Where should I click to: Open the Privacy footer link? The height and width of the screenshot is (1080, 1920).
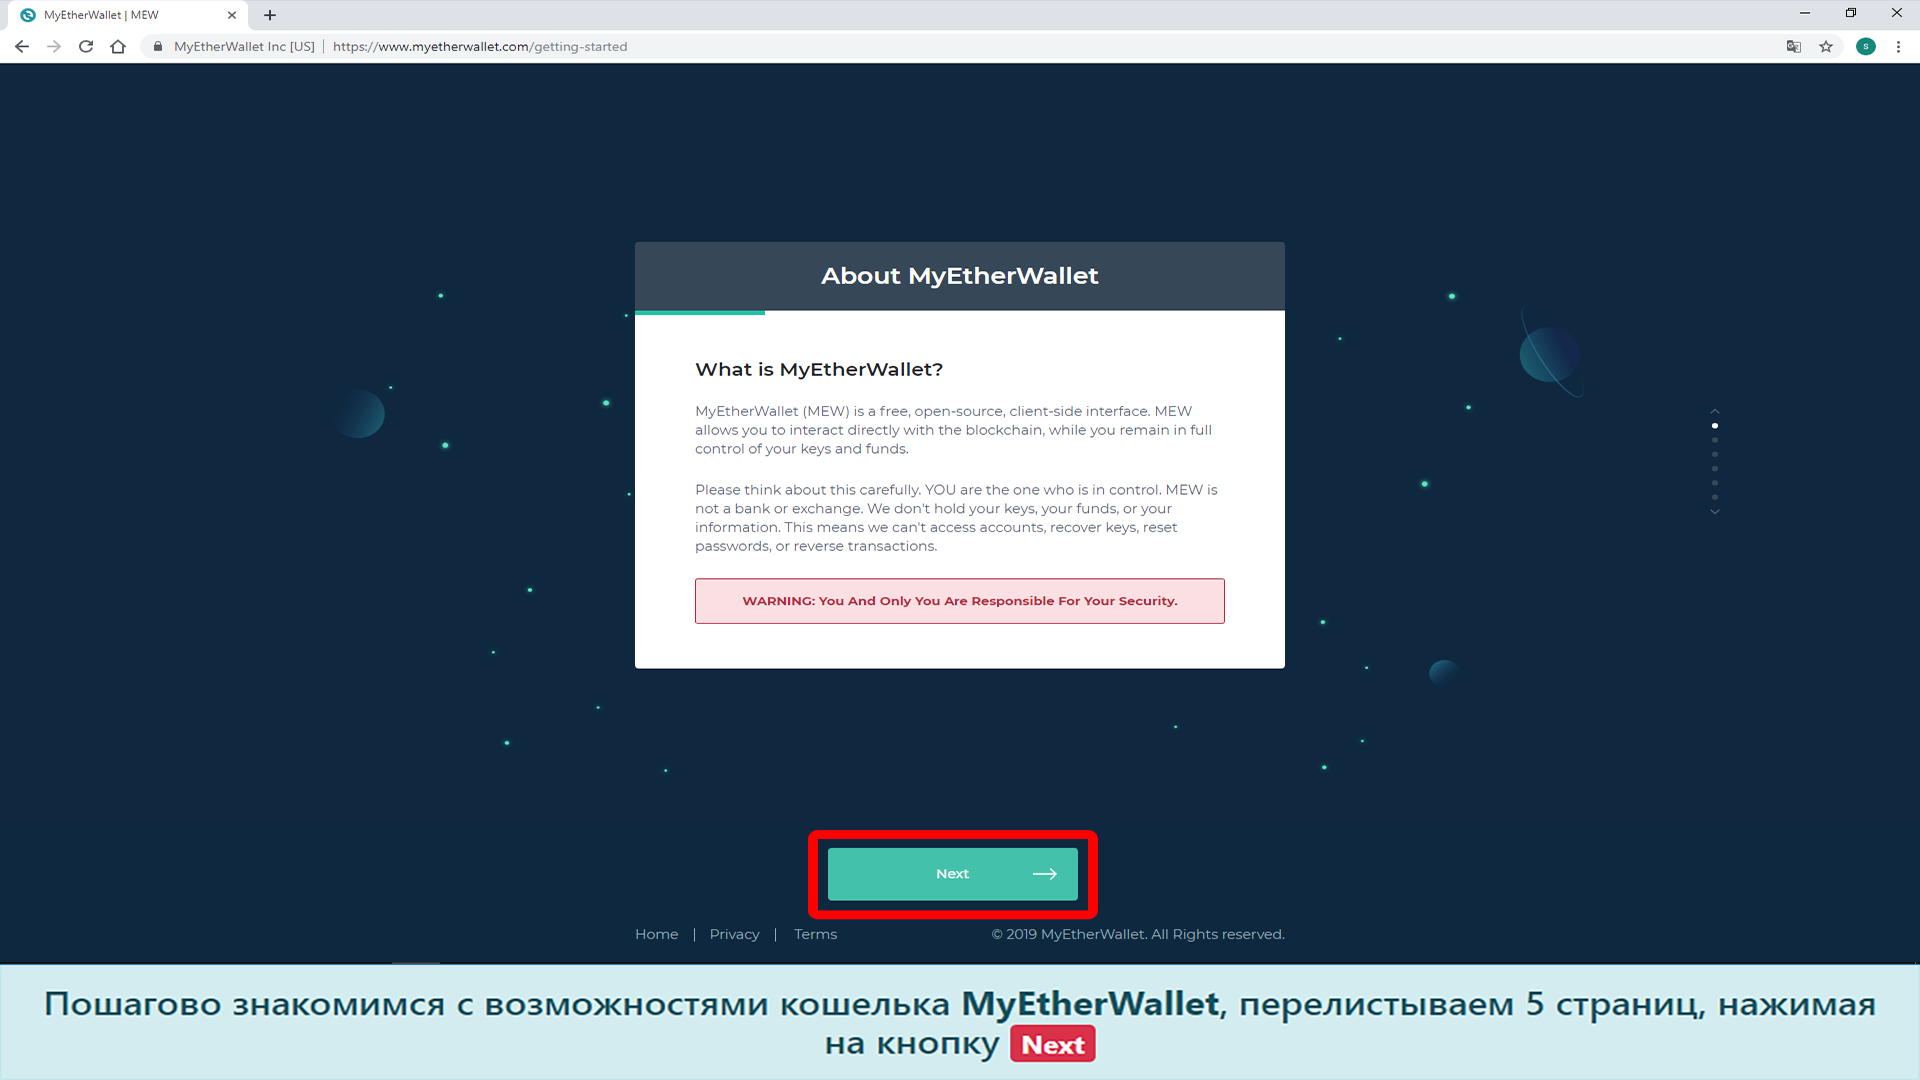pos(734,934)
